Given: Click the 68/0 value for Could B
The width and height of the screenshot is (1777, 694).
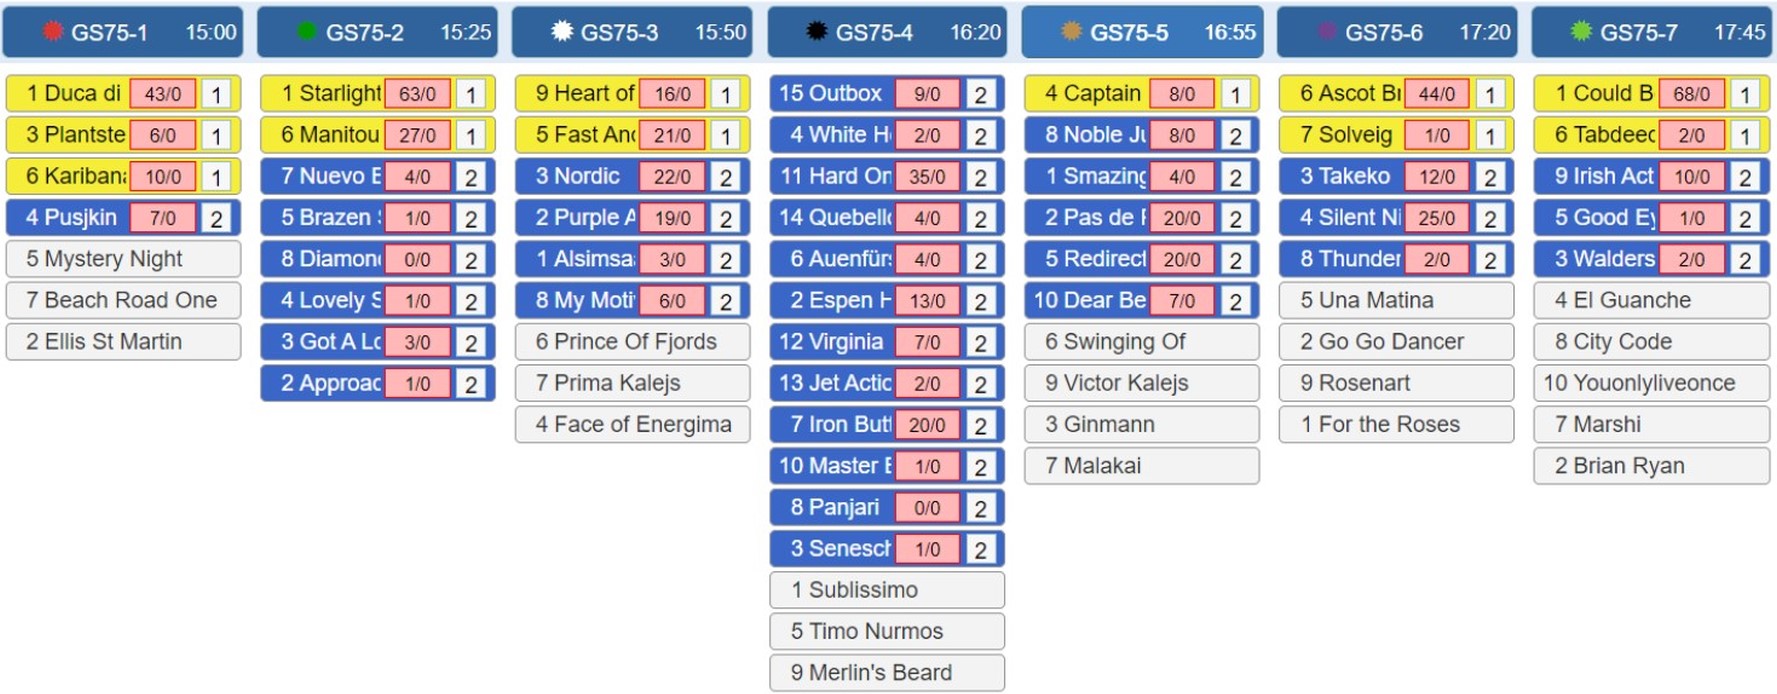Looking at the screenshot, I should (1691, 94).
